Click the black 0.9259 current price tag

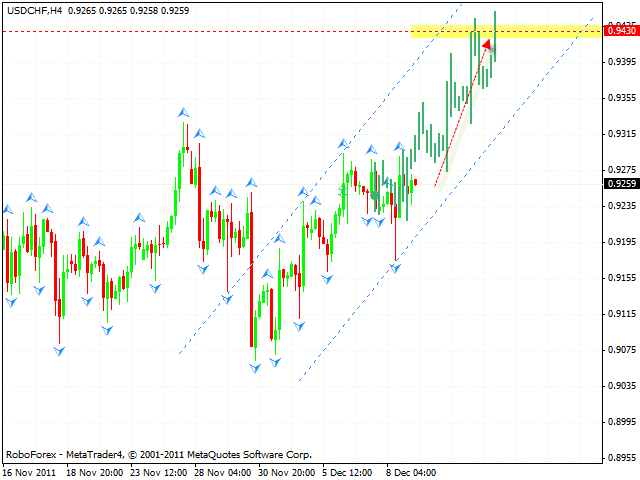622,183
